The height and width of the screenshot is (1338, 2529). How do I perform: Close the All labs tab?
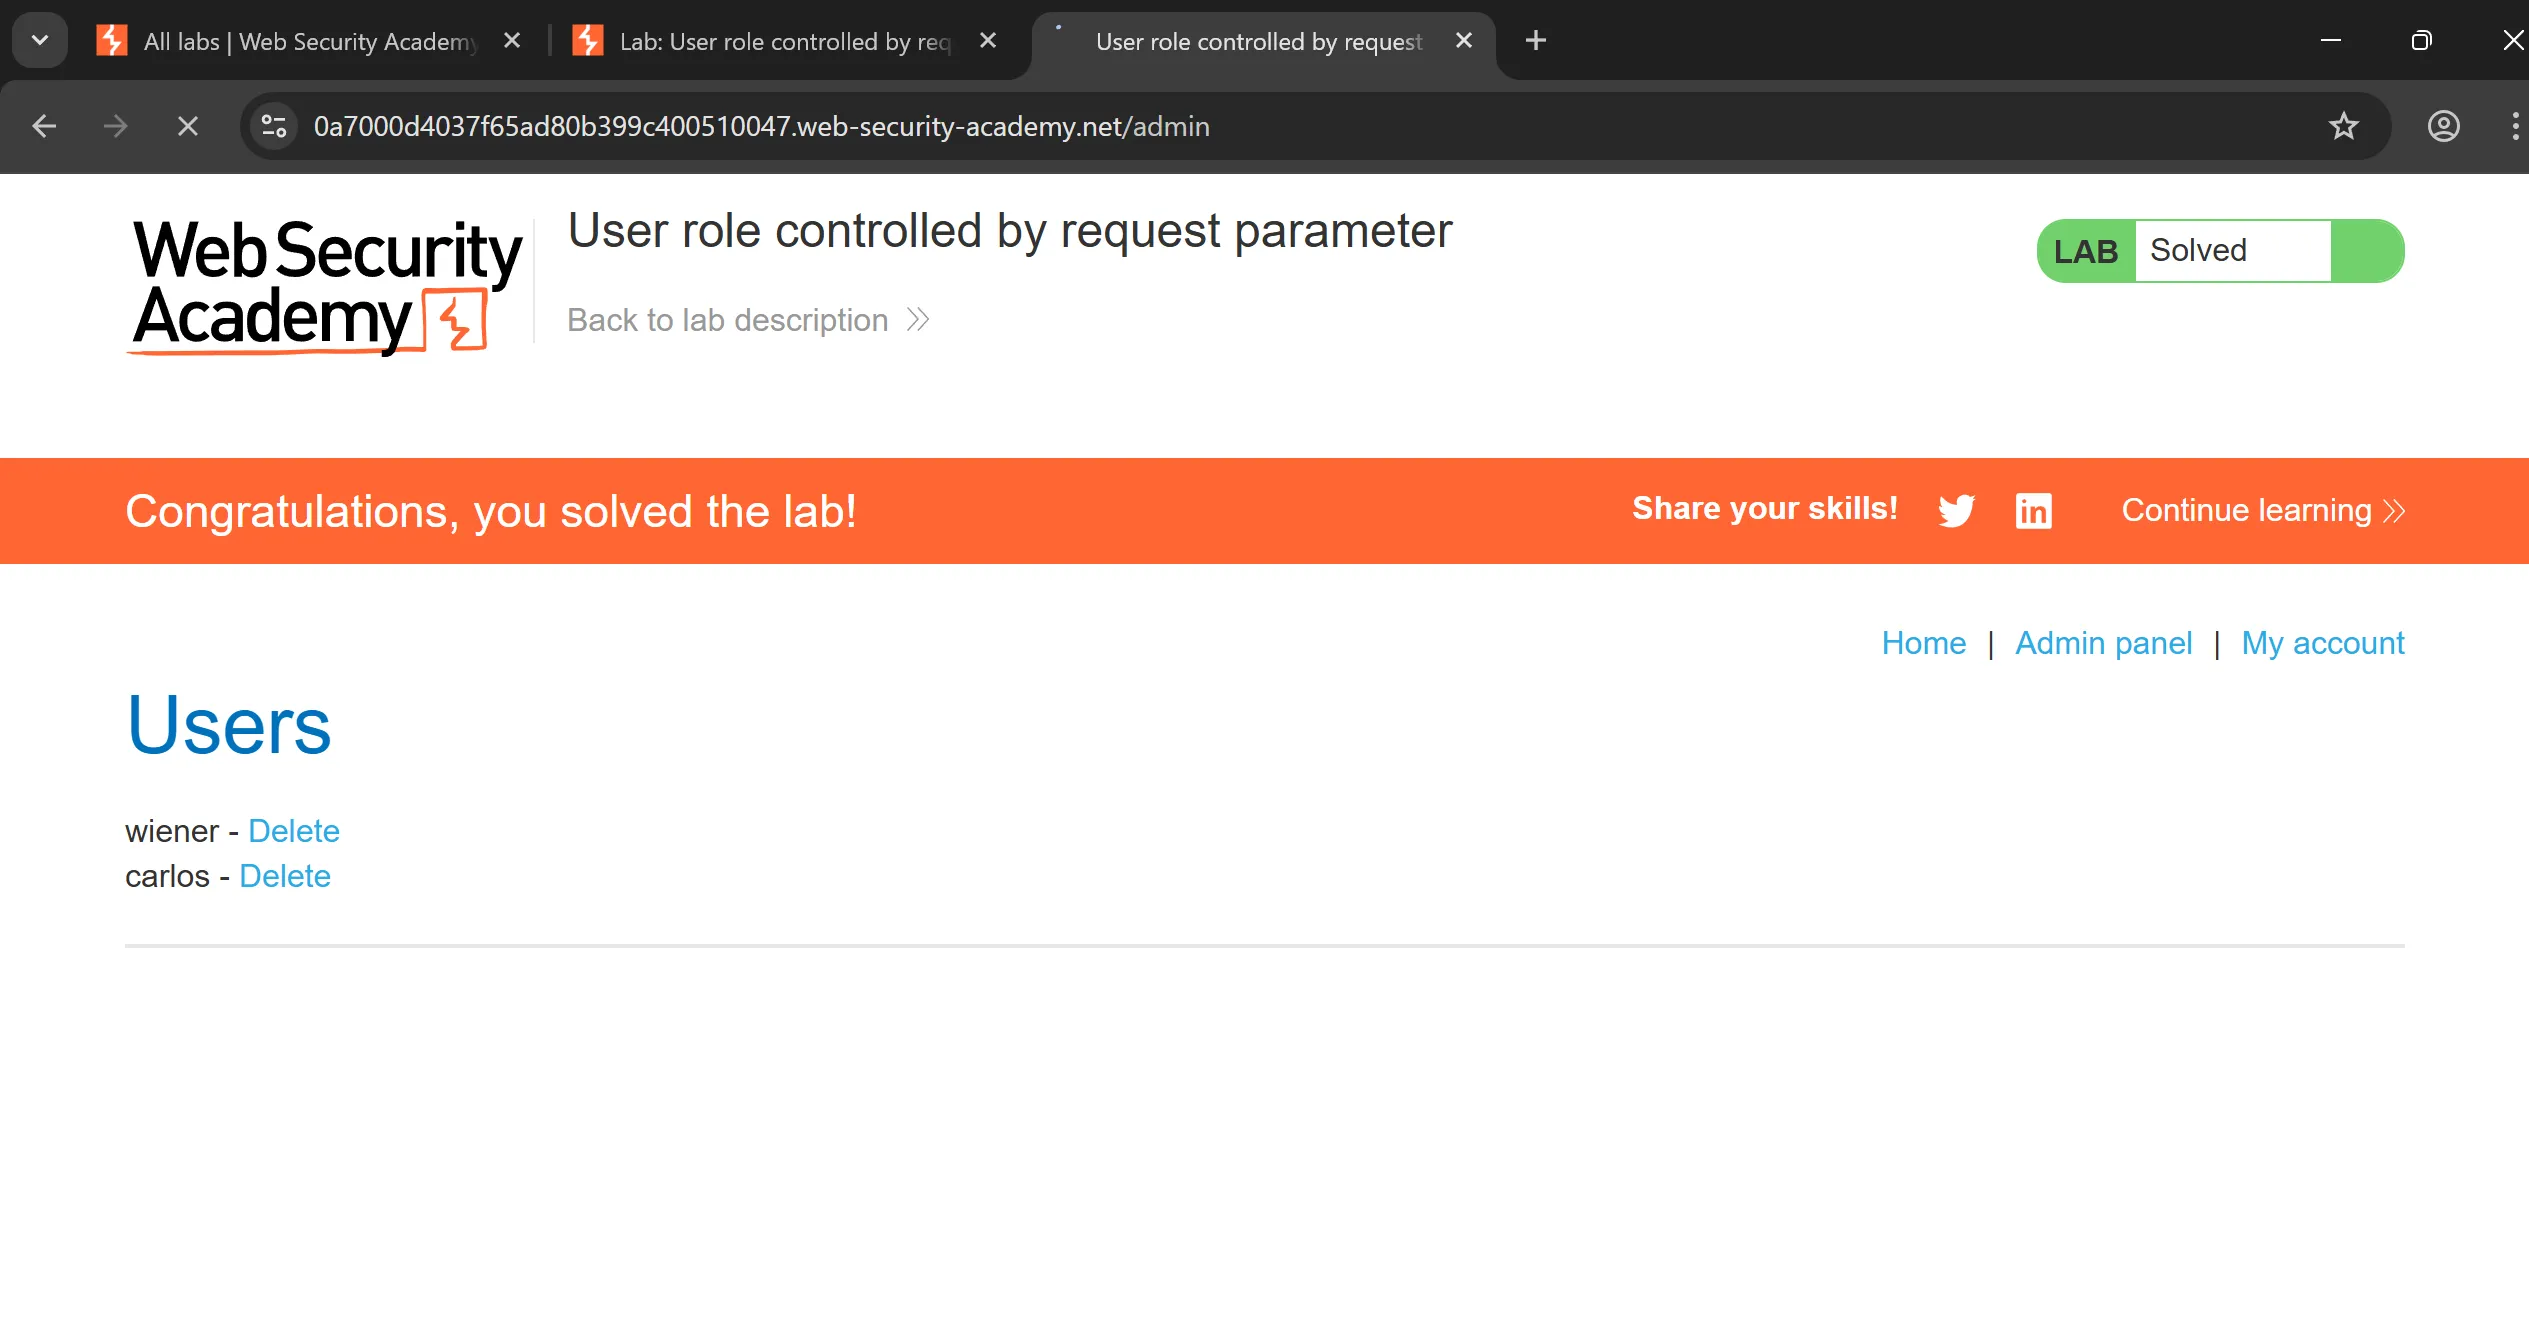point(512,41)
